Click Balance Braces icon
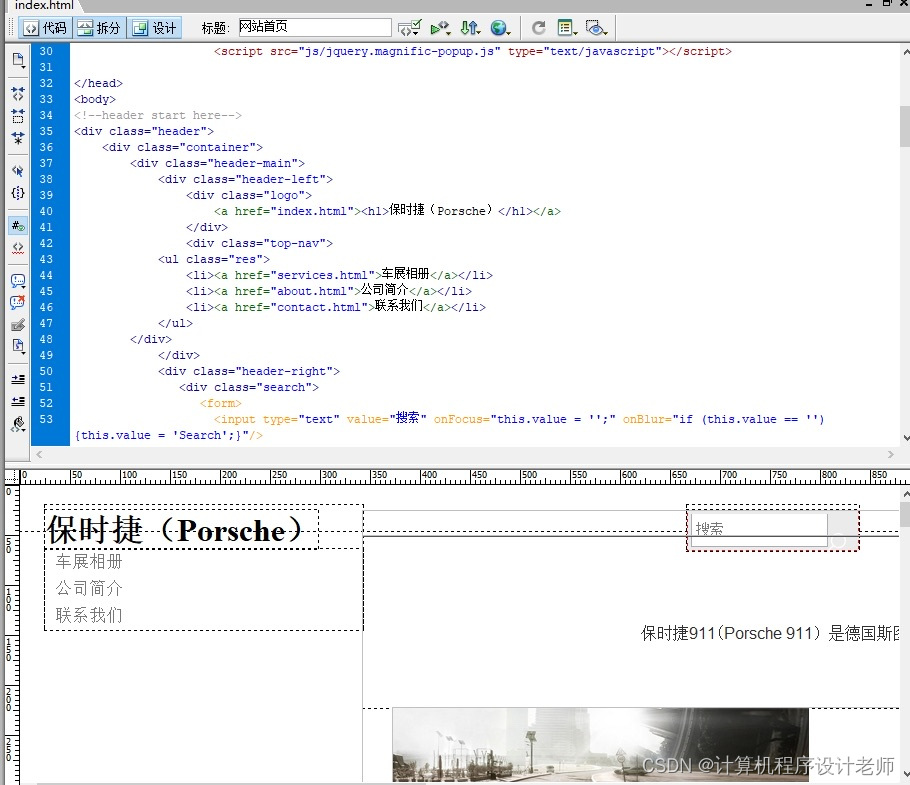 click(x=18, y=193)
